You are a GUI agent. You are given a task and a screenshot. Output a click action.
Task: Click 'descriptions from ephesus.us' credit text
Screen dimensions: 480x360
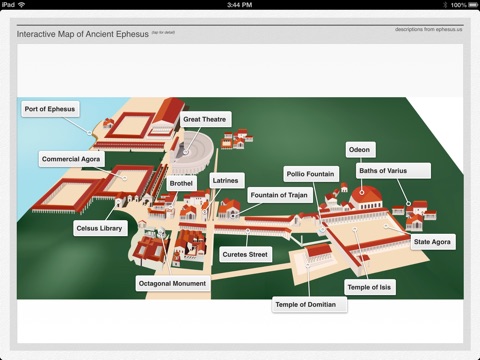click(429, 29)
